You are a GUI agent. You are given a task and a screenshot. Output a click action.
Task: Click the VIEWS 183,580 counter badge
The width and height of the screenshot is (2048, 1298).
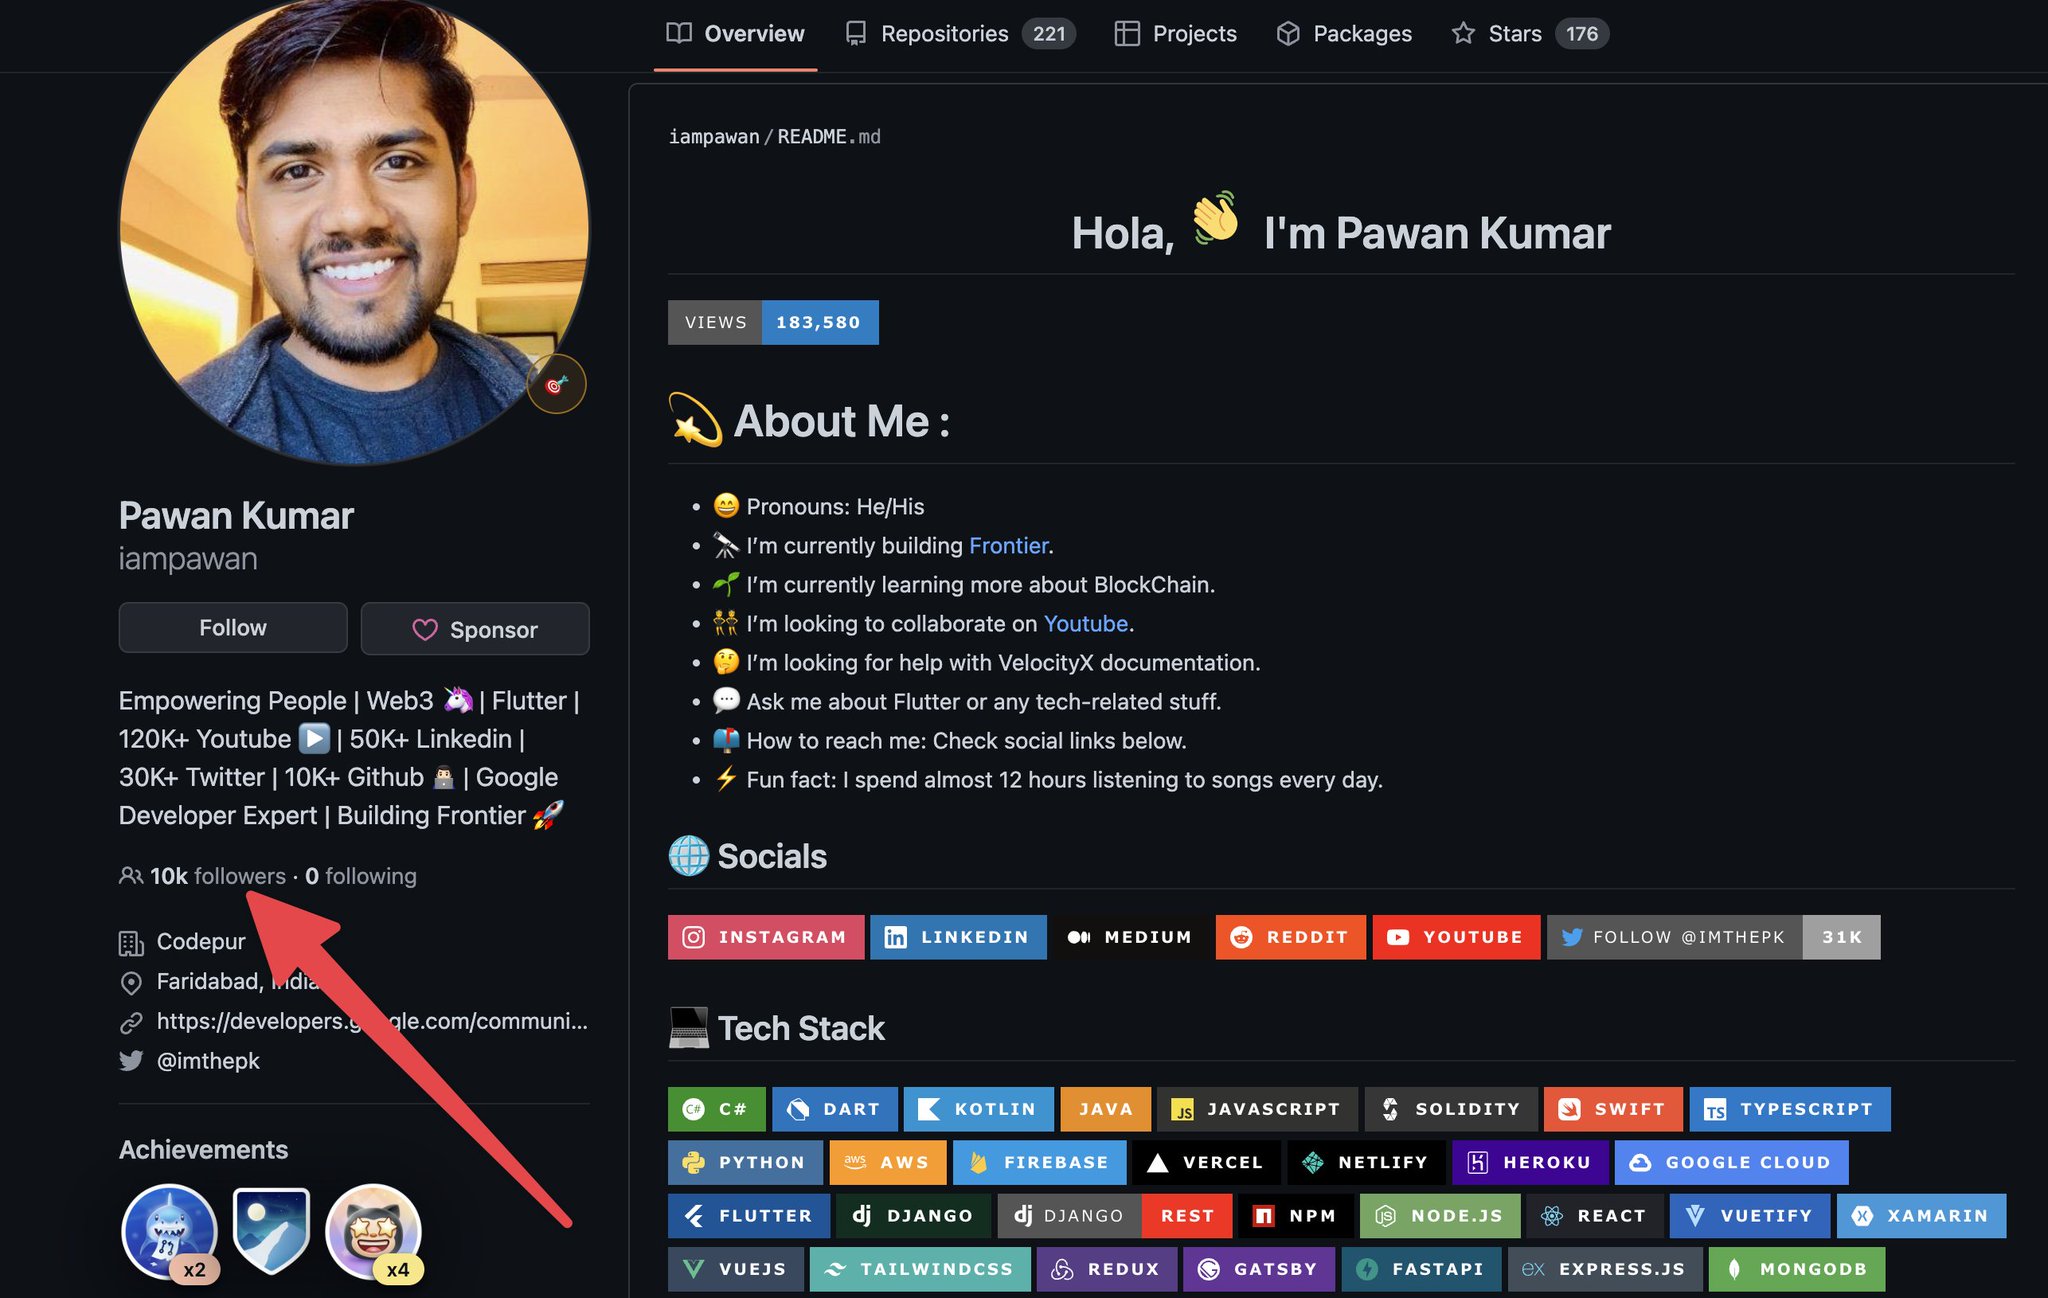[773, 322]
